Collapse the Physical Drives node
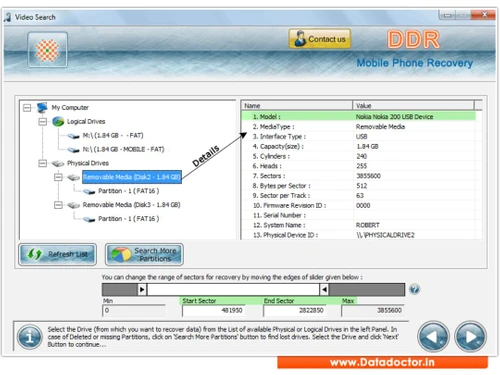 [42, 163]
